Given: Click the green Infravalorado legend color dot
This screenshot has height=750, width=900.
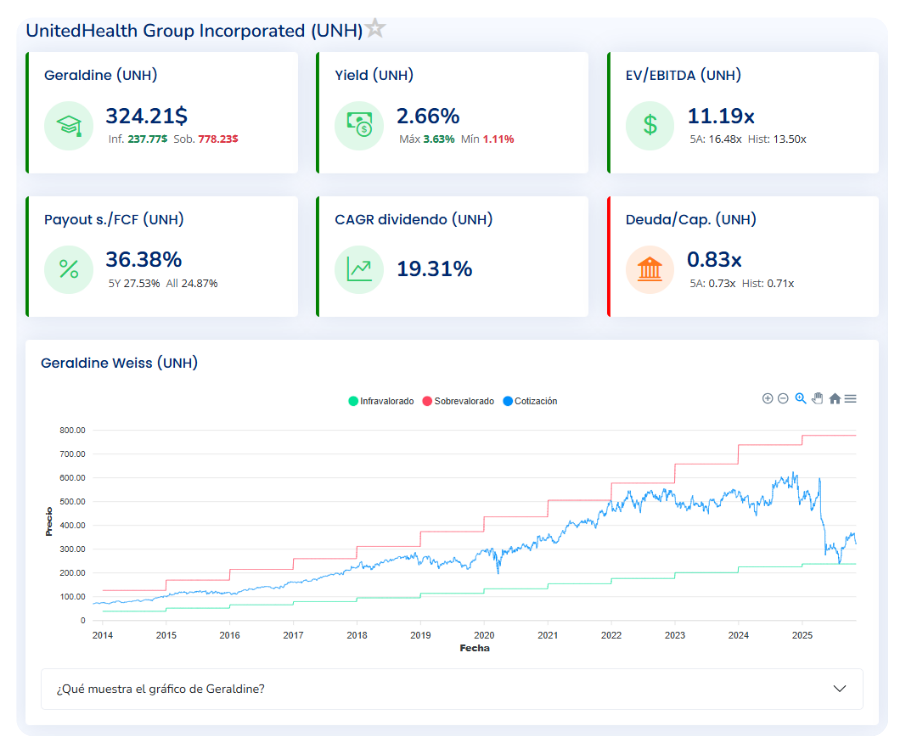Looking at the screenshot, I should click(353, 401).
